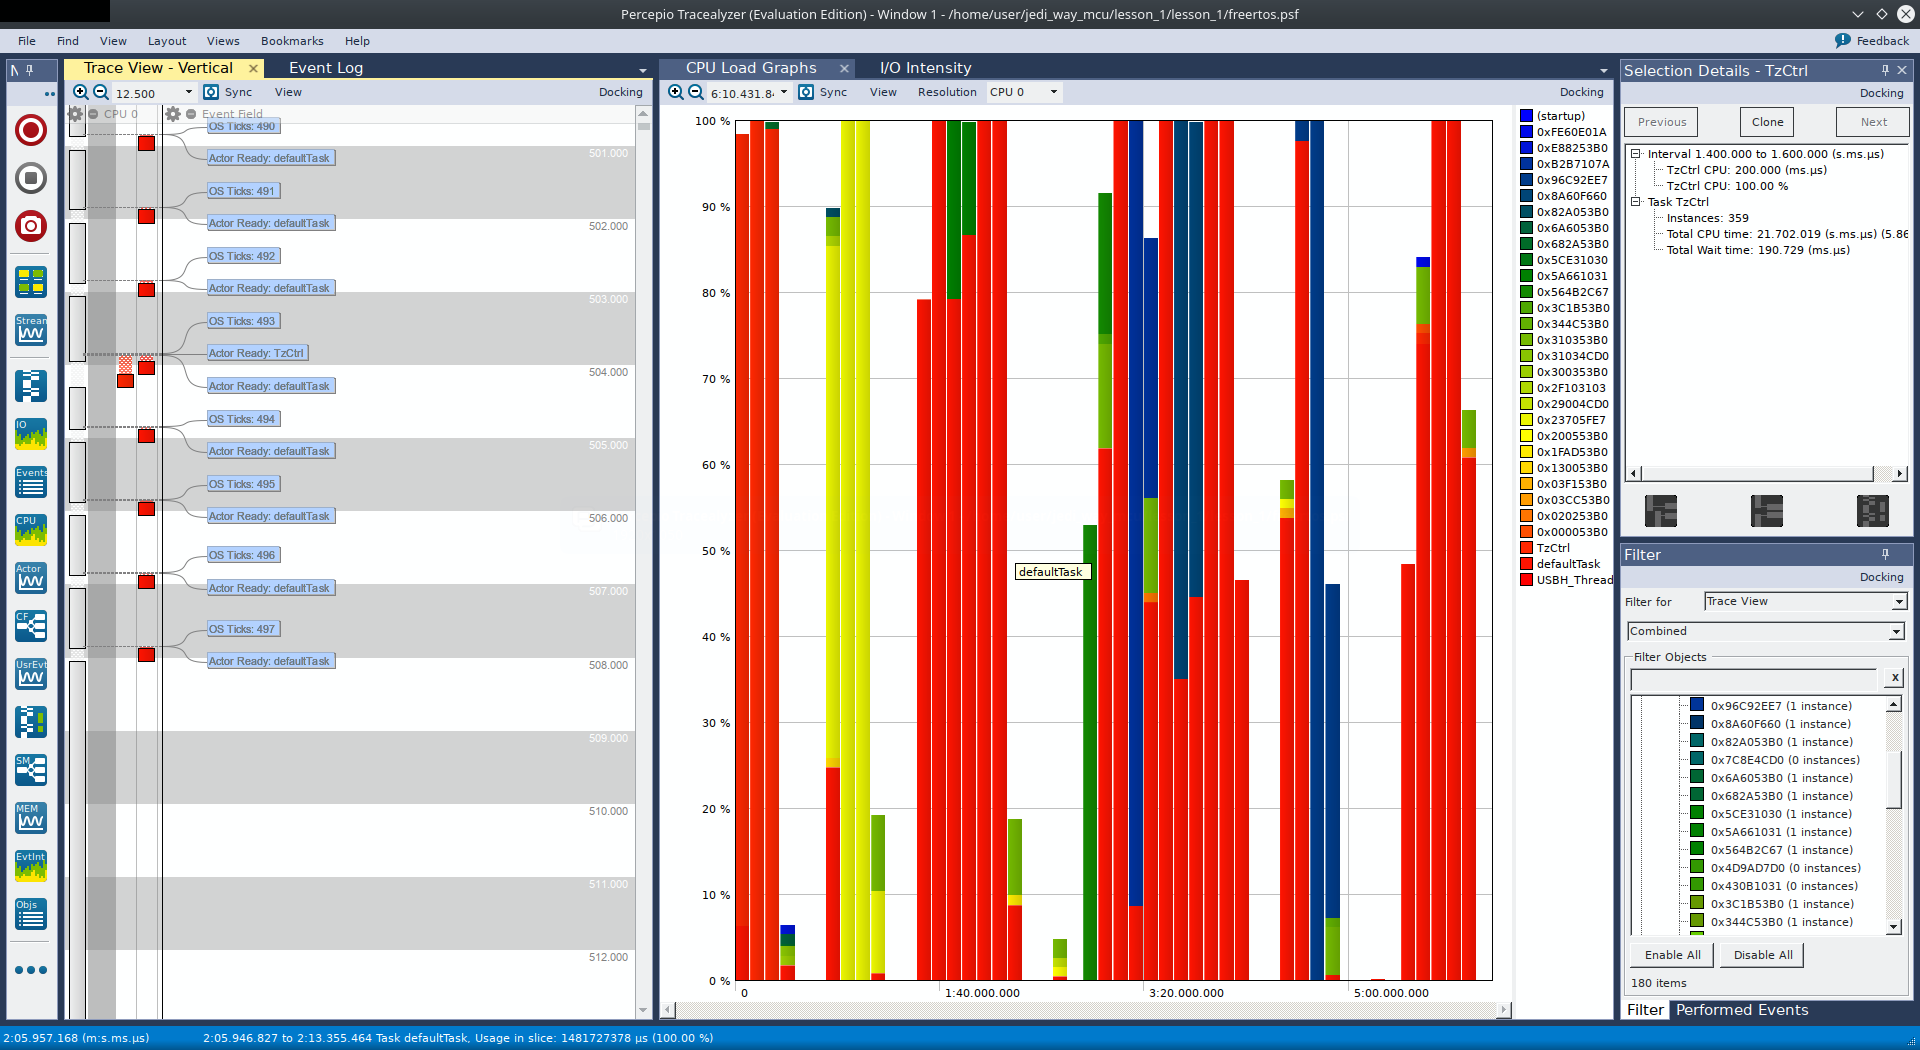Start recording with the red record icon

pyautogui.click(x=31, y=130)
